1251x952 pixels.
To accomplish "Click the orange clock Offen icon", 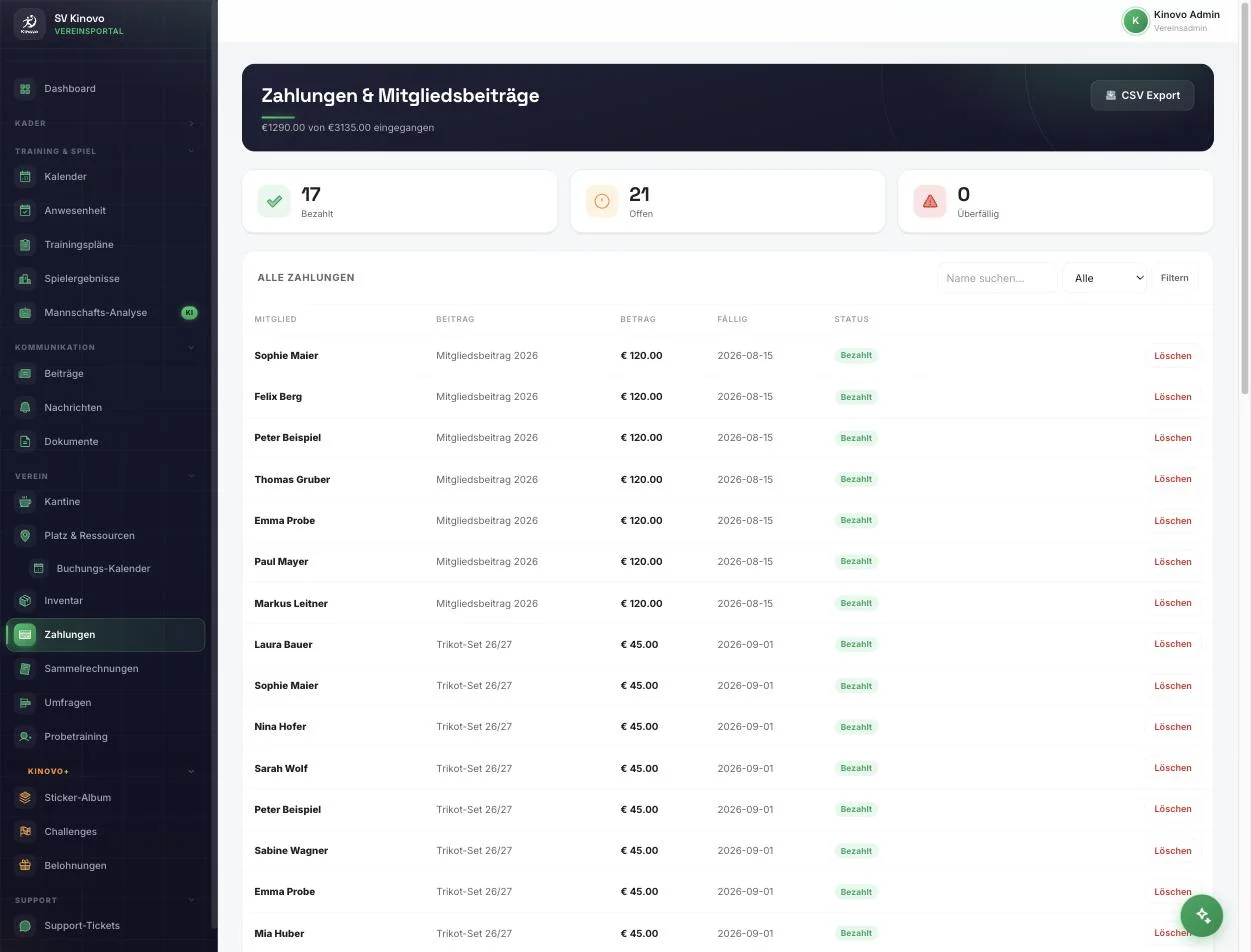I will coord(602,201).
